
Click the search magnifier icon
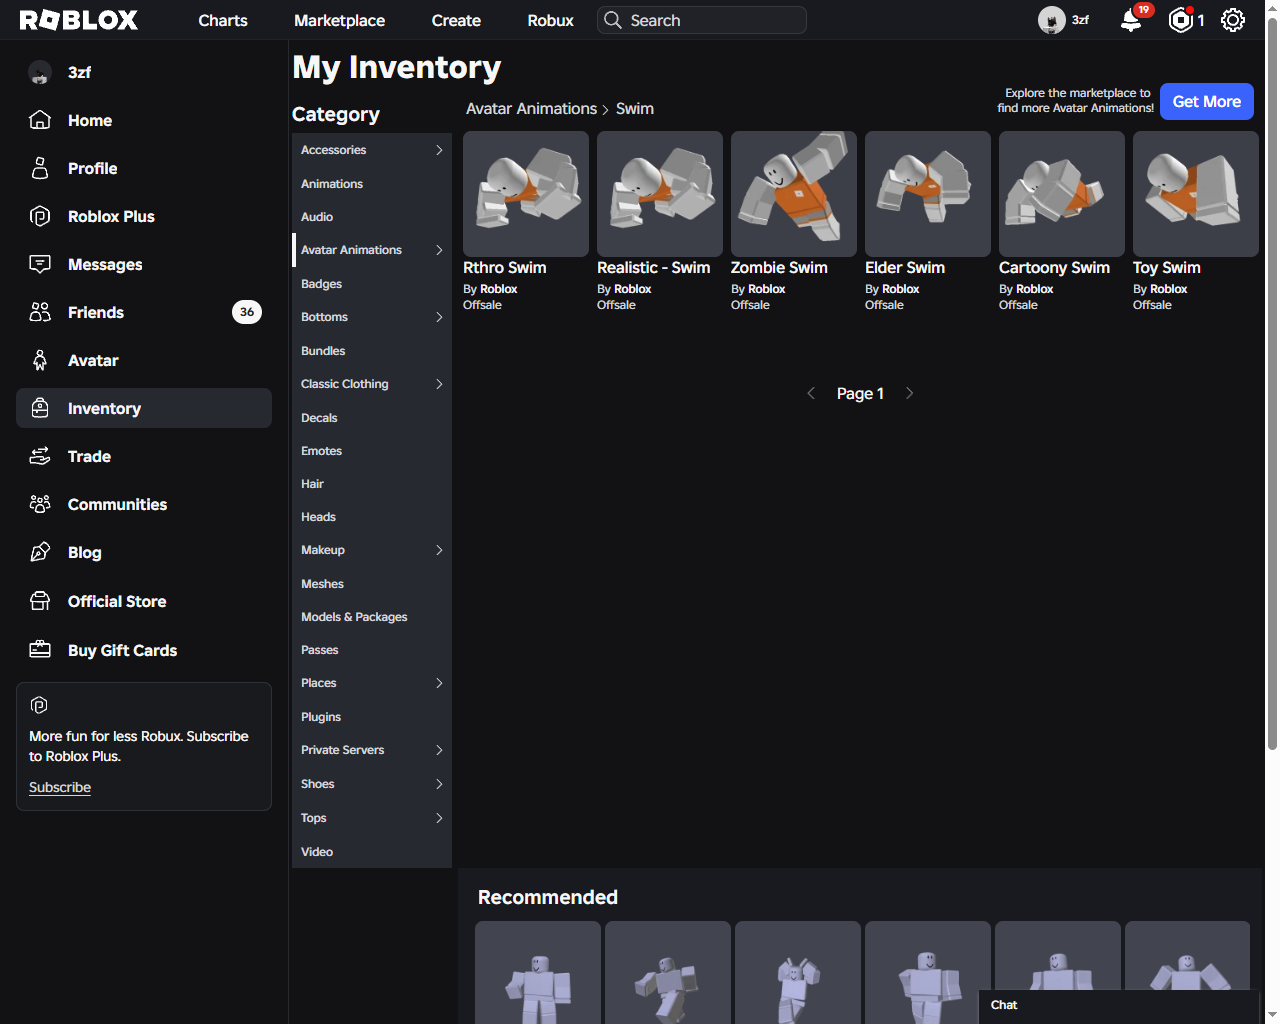(x=613, y=20)
